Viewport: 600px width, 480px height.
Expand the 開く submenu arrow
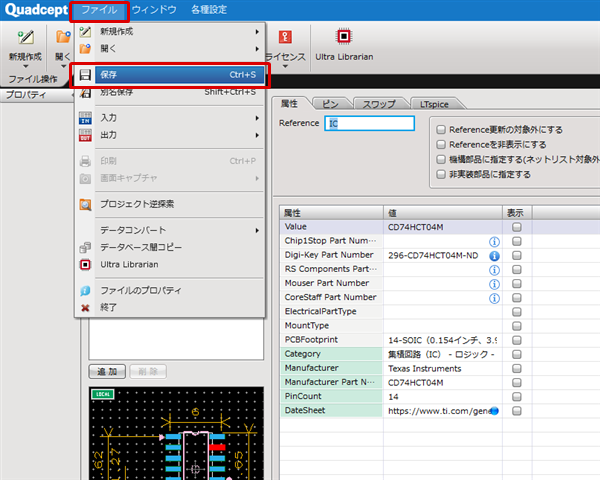tap(257, 49)
